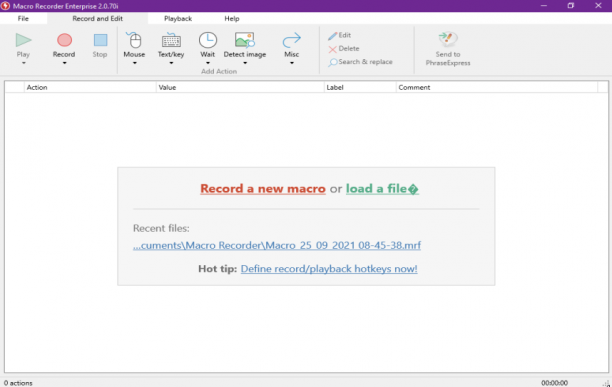The image size is (612, 387).
Task: Click the Hot tip: label
Action: 217,269
